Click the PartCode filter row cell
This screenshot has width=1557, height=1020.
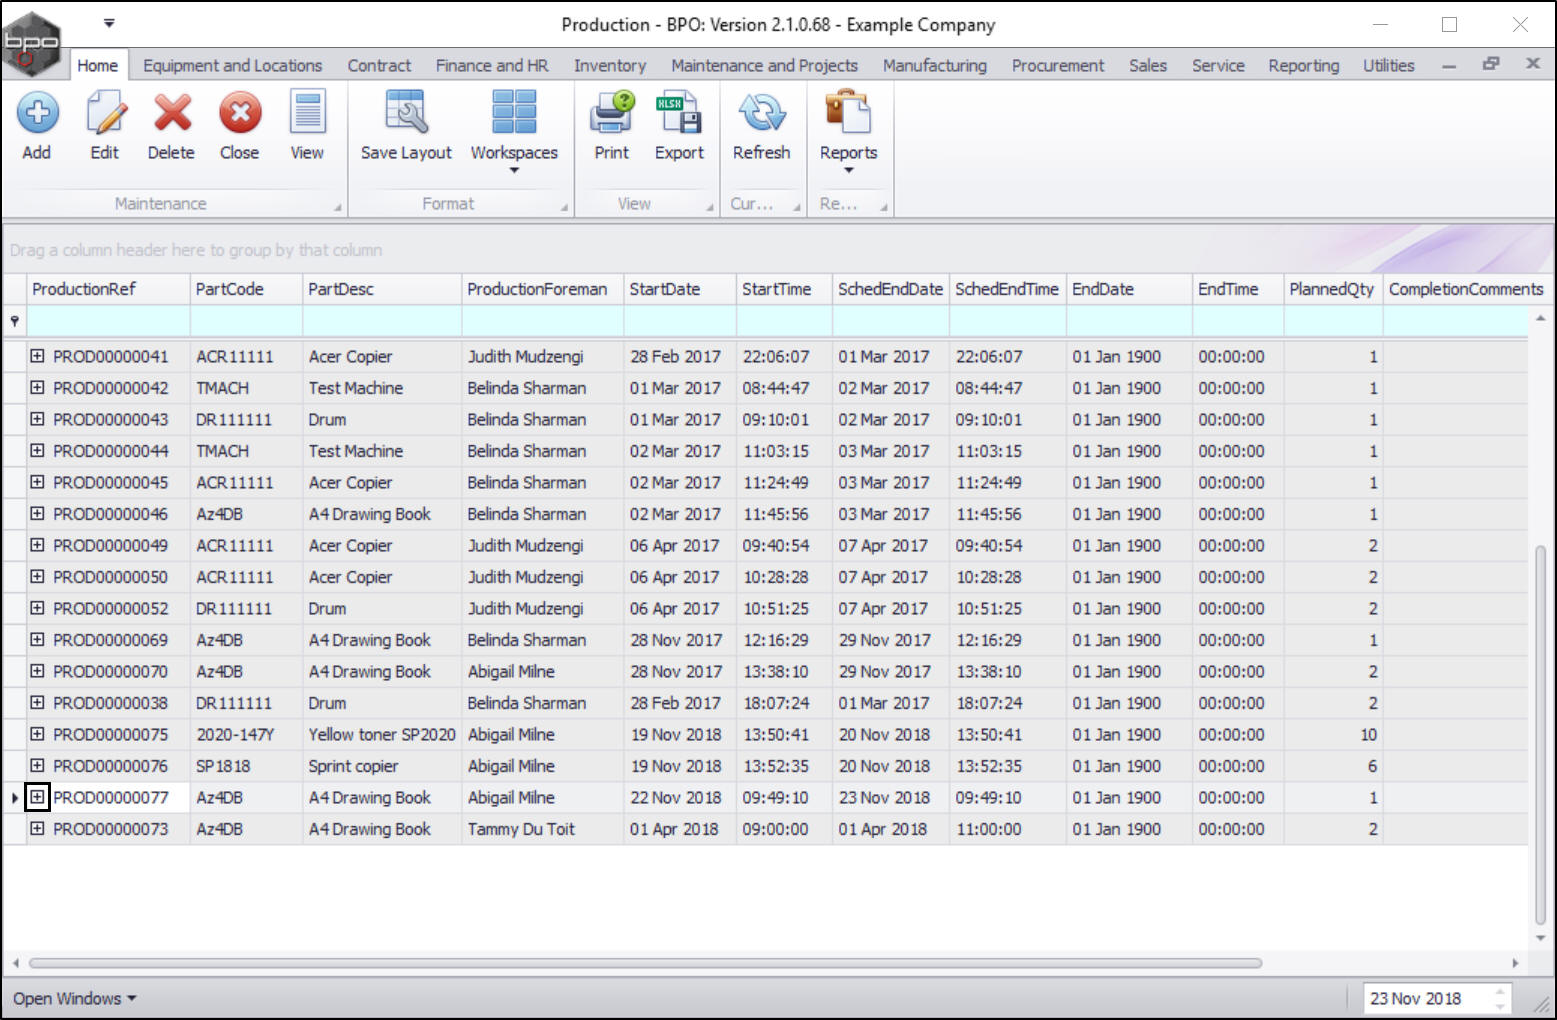tap(246, 321)
